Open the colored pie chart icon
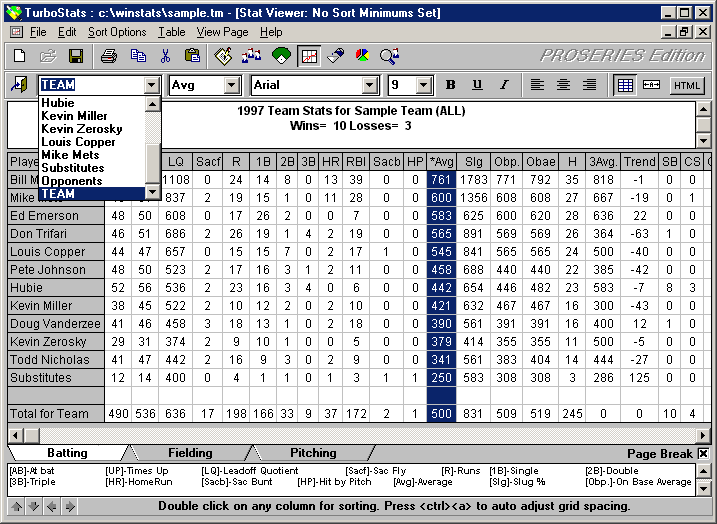The height and width of the screenshot is (524, 717). (x=363, y=56)
